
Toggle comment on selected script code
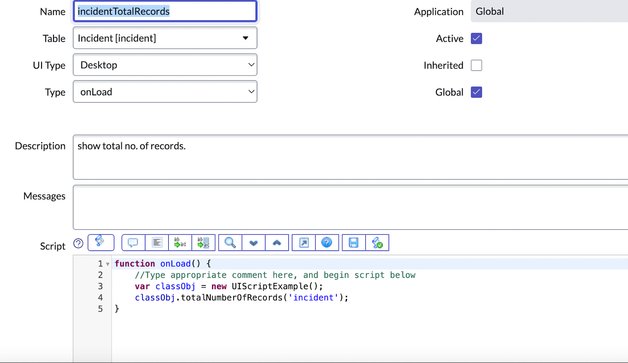pos(133,242)
